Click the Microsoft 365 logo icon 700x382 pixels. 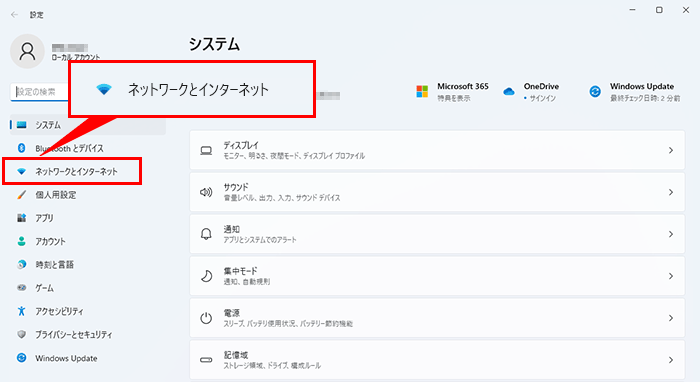tap(422, 91)
